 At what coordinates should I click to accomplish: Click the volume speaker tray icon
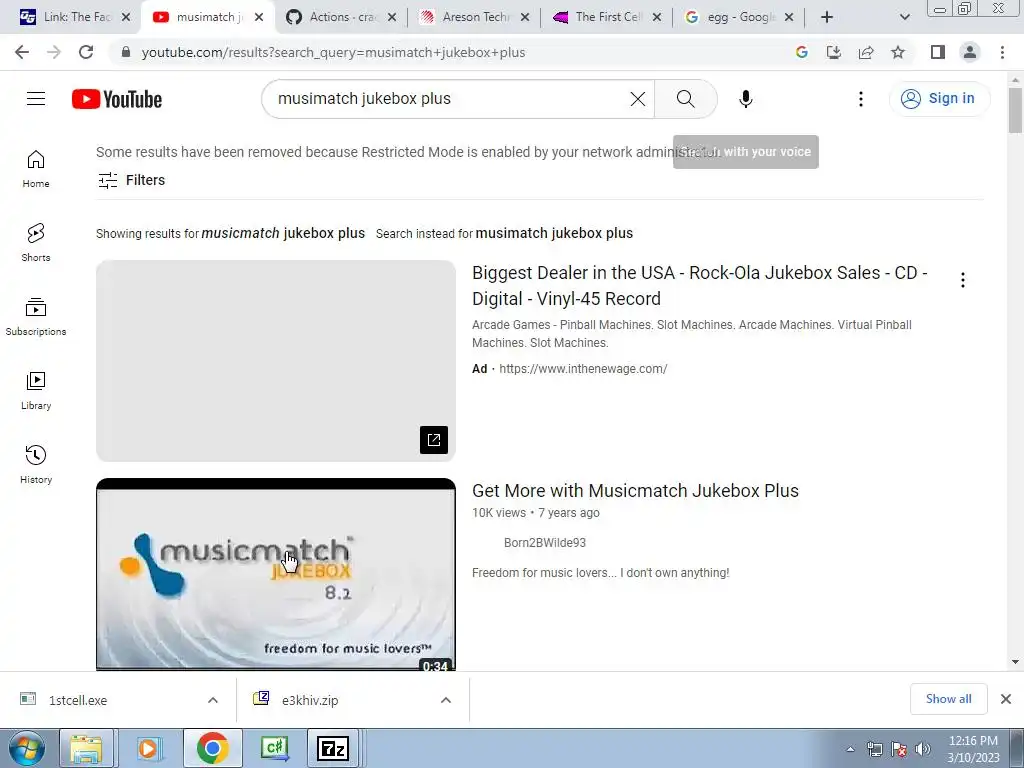click(x=923, y=749)
